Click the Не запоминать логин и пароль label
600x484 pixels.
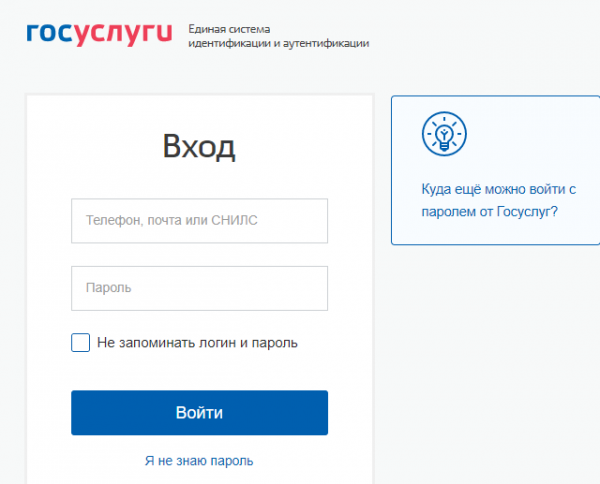click(197, 343)
